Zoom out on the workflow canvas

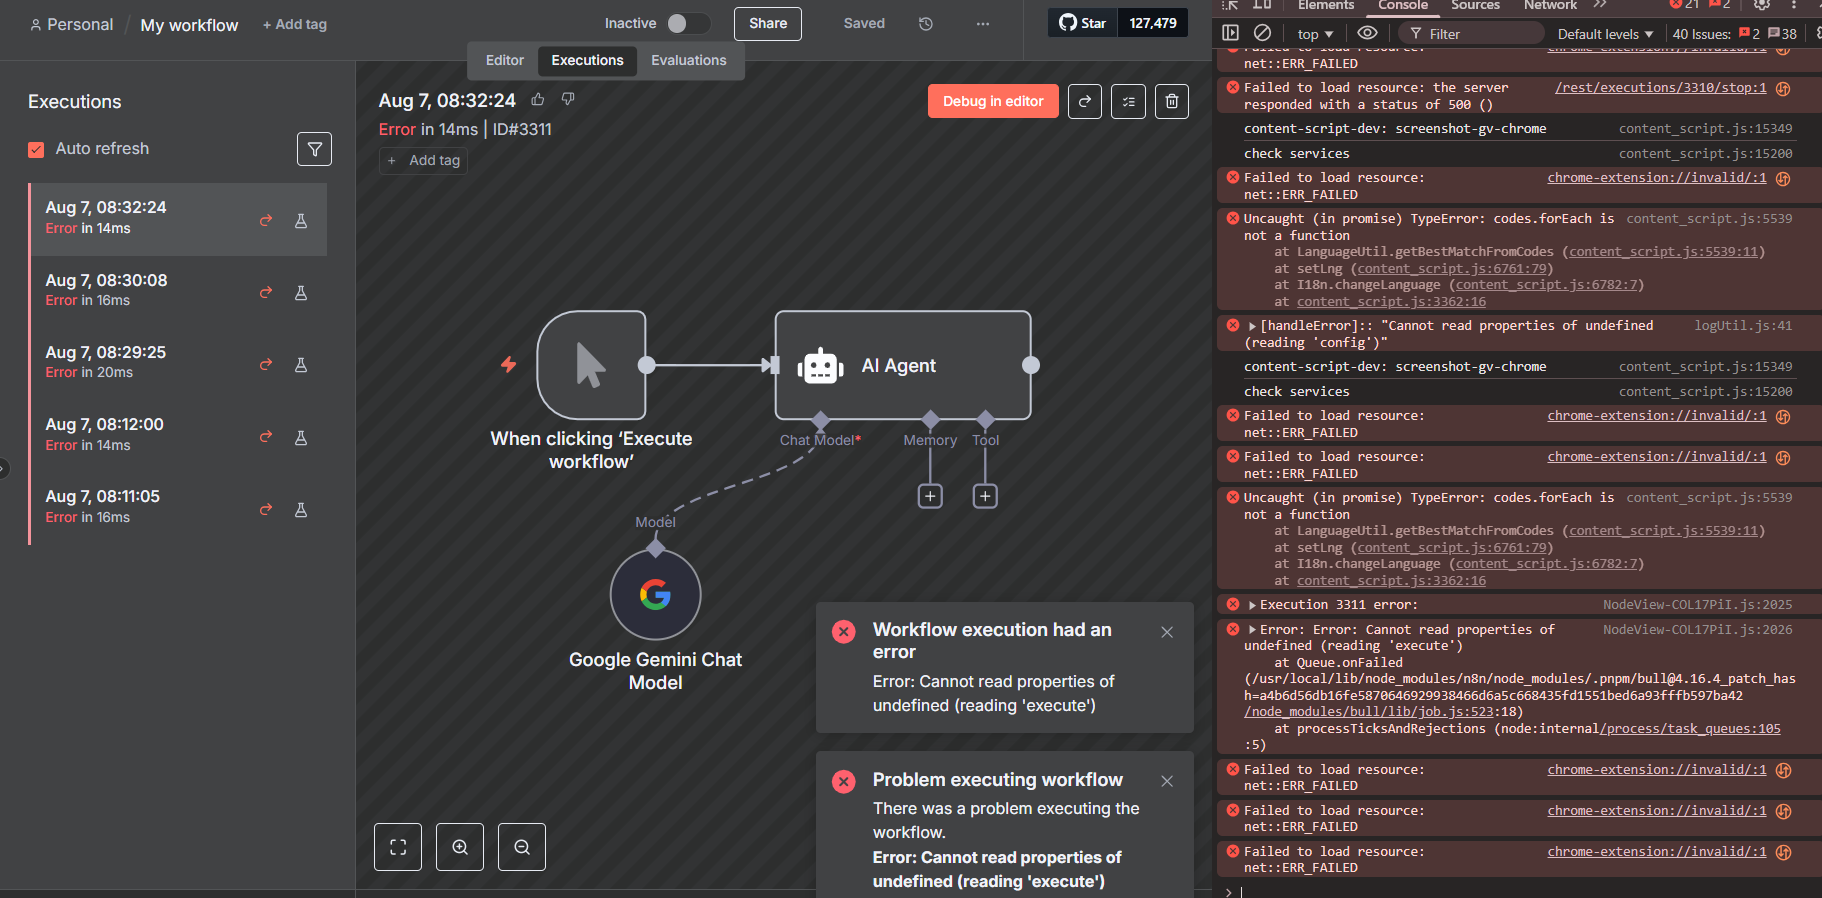click(x=522, y=847)
